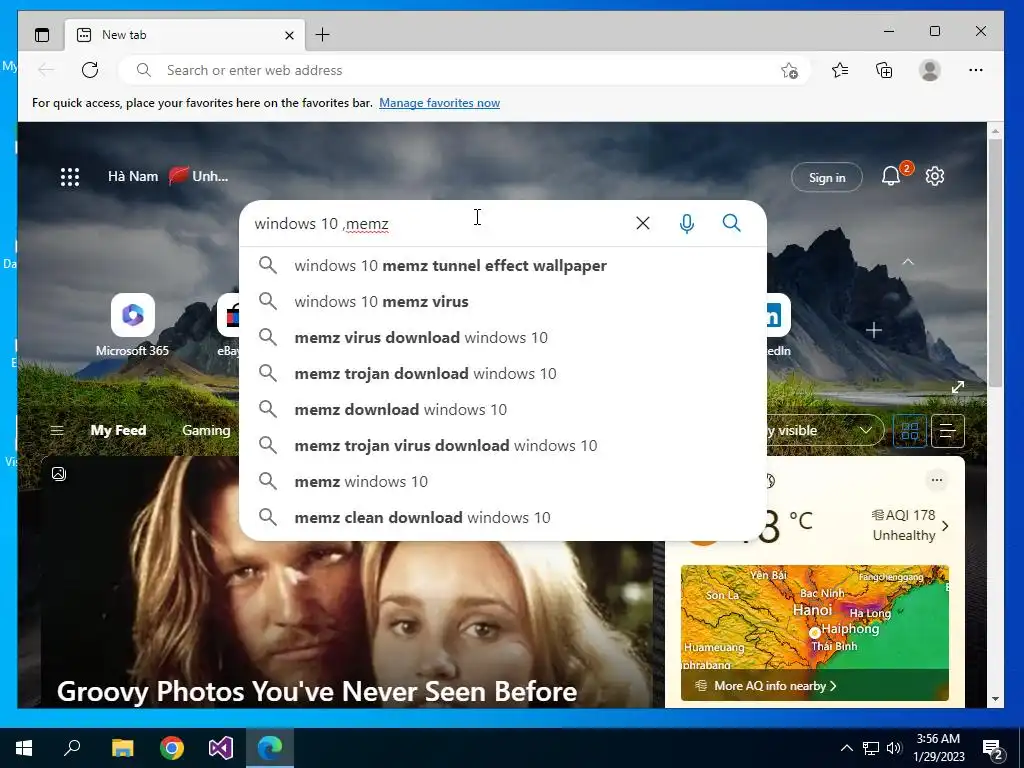Open feed hamburger menu
1024x768 pixels.
pos(57,430)
